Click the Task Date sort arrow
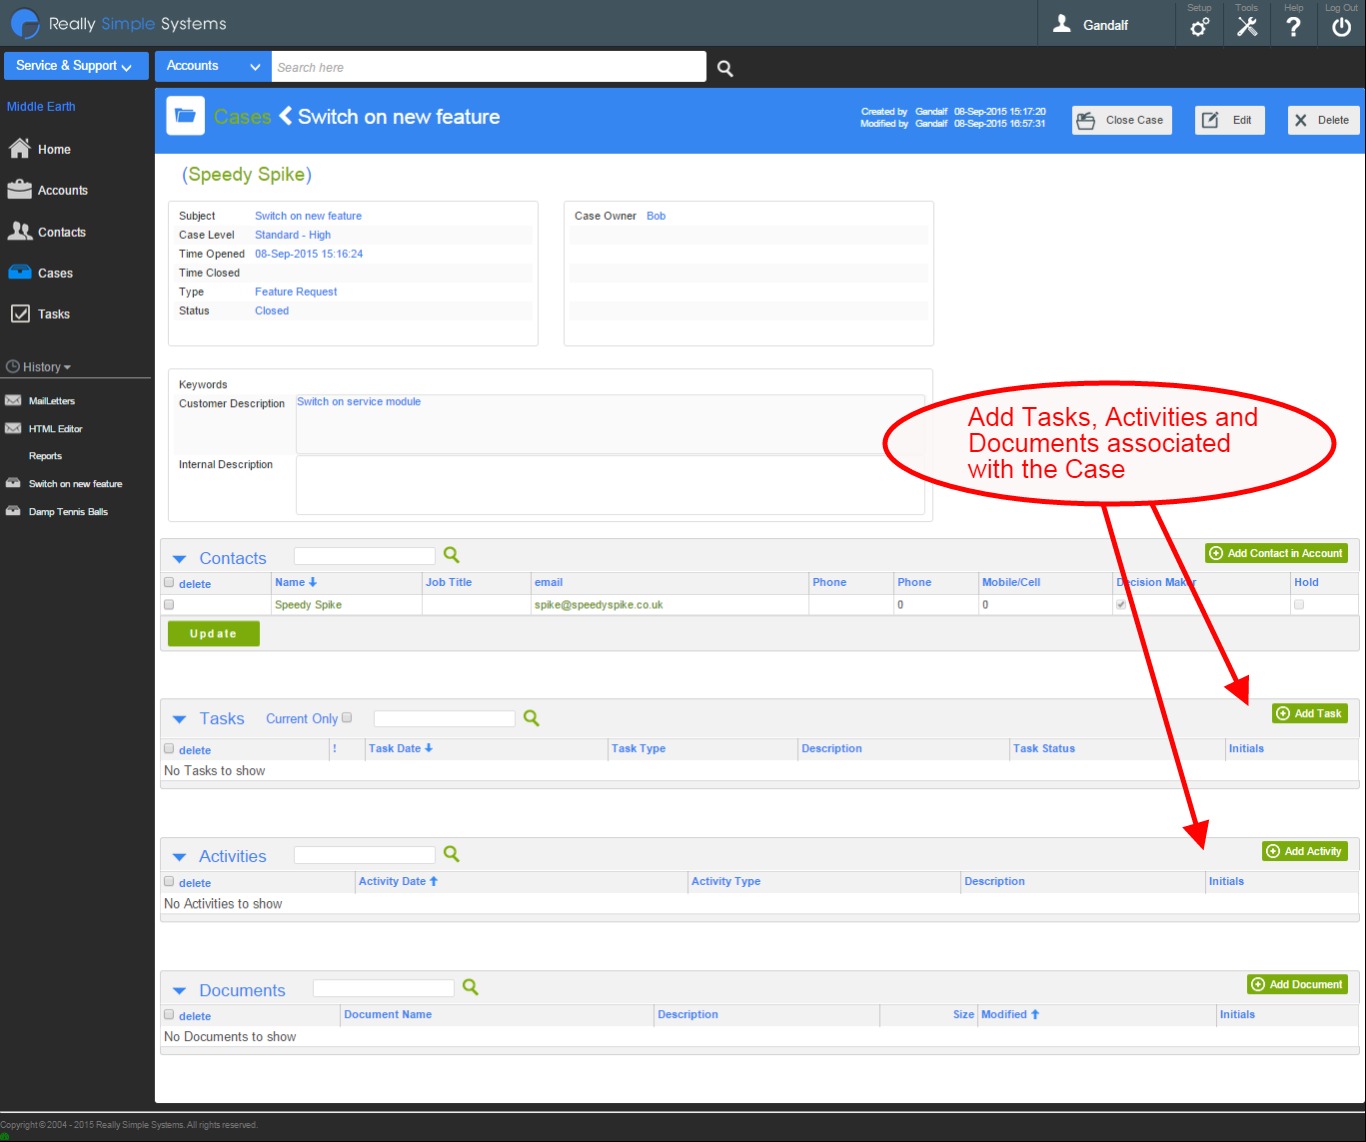 click(429, 748)
